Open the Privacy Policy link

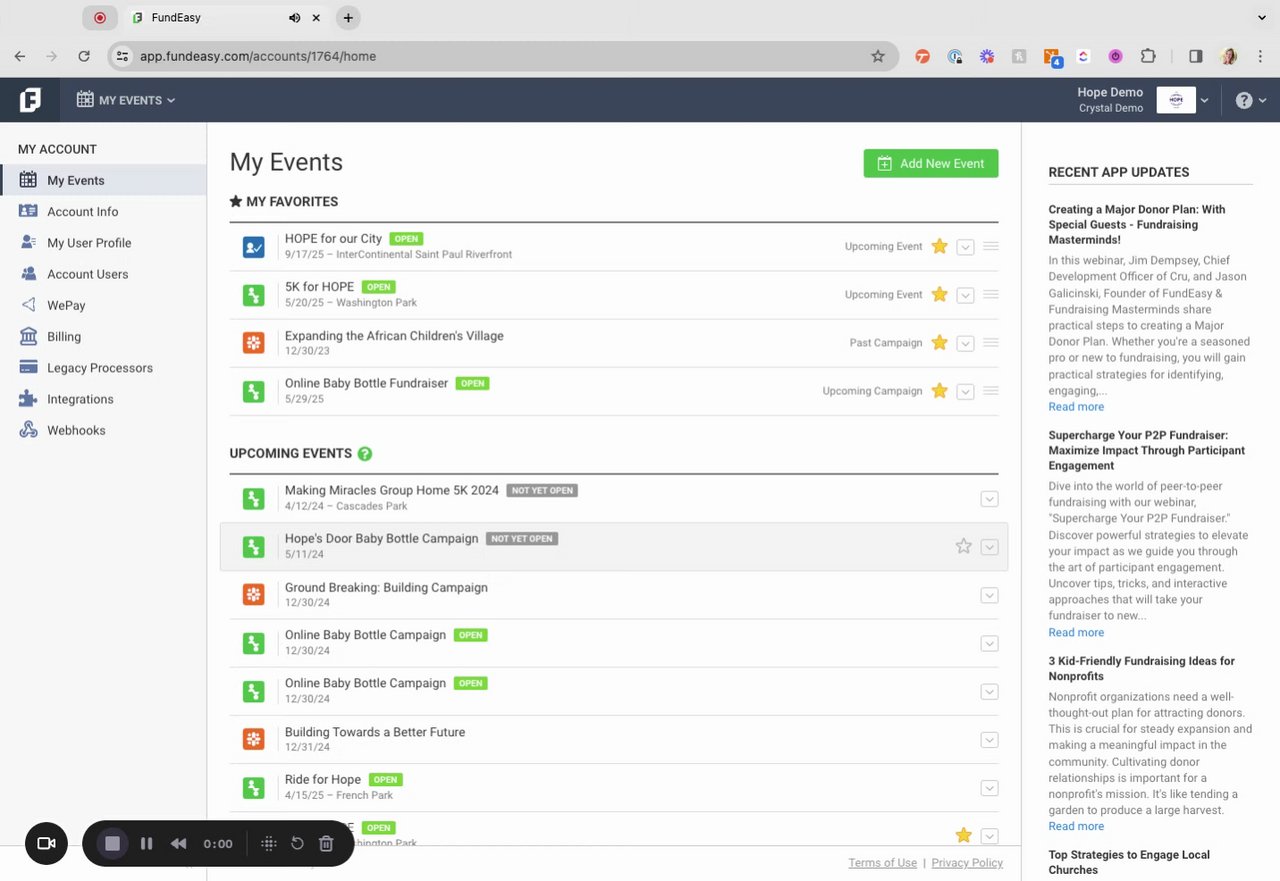point(967,863)
